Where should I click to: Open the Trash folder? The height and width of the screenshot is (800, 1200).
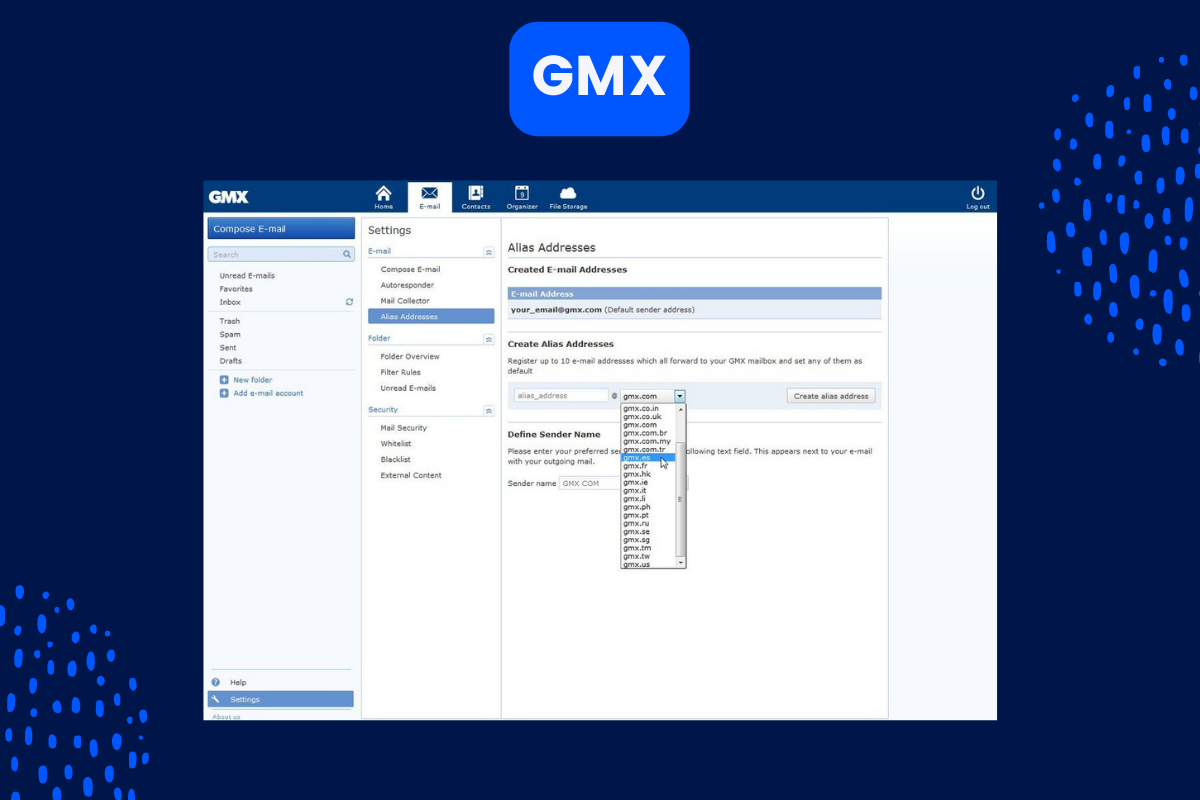[230, 322]
